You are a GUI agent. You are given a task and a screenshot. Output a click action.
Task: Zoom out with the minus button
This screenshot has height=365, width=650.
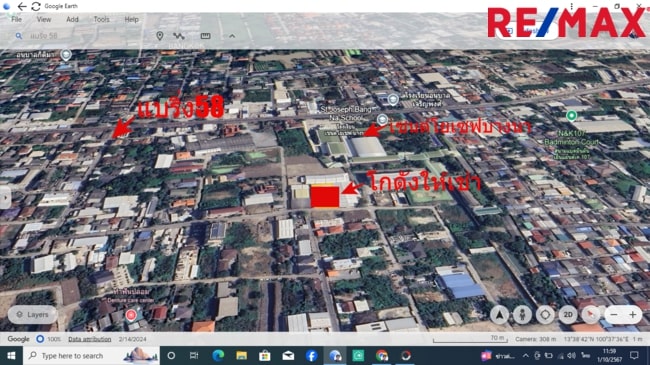point(614,315)
